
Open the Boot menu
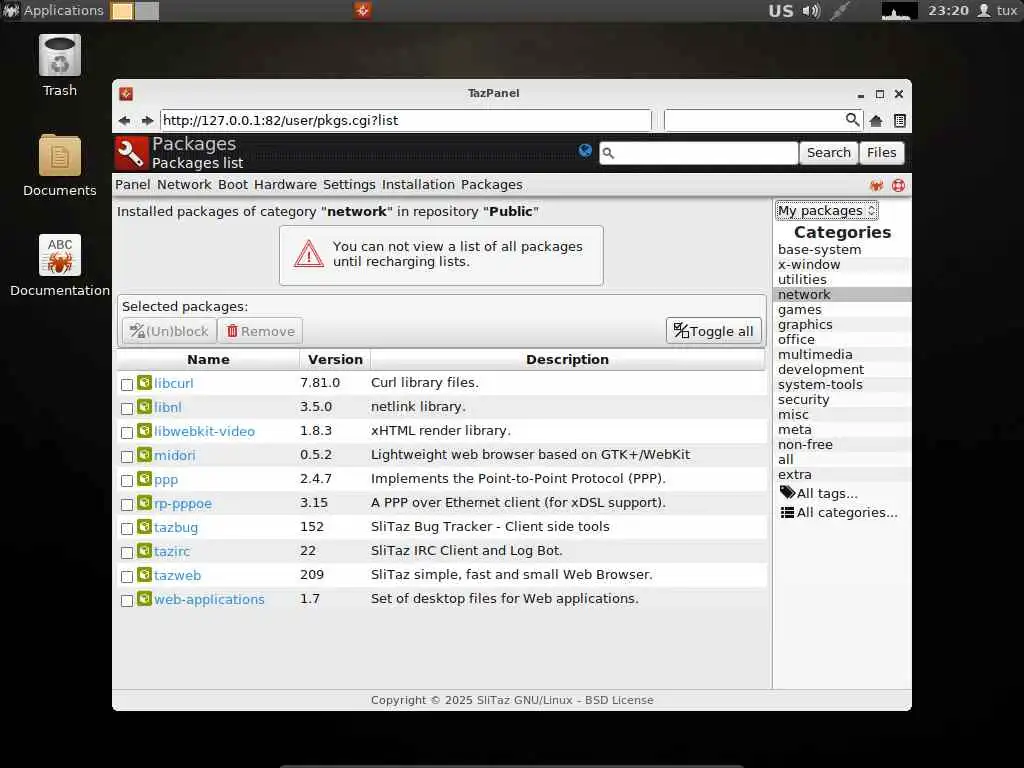233,185
